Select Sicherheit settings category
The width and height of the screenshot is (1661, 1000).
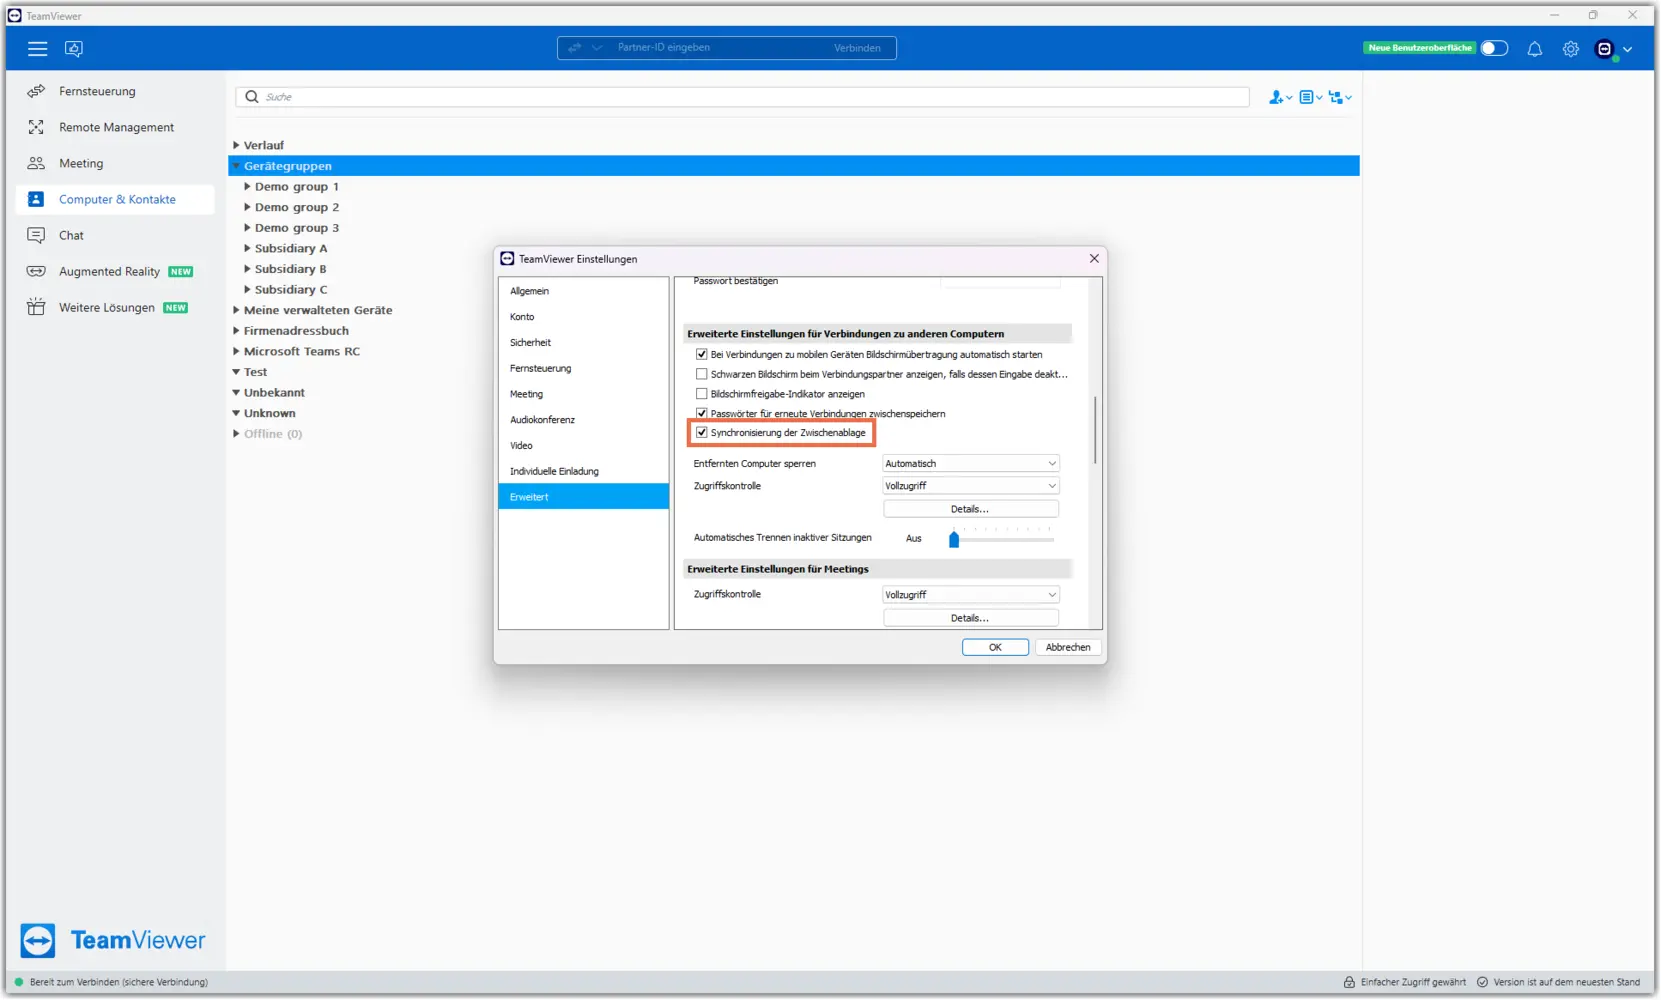coord(583,343)
